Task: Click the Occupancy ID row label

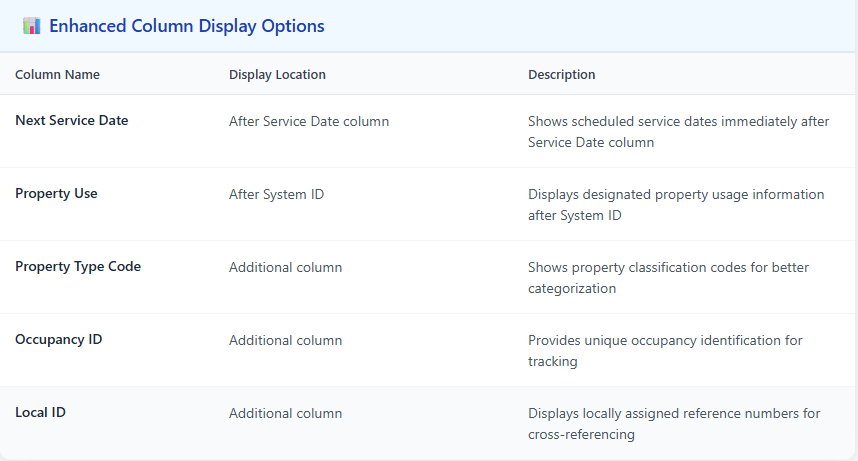Action: pos(59,339)
